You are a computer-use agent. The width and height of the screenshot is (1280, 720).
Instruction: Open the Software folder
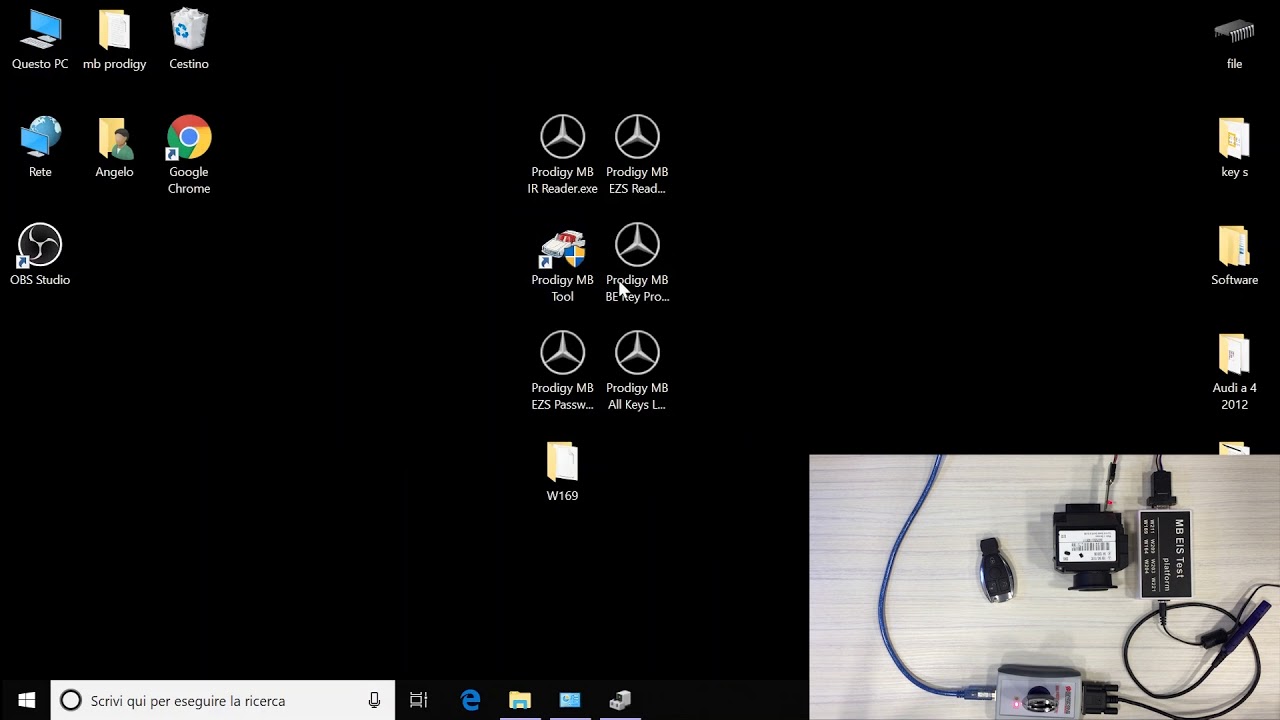(1234, 256)
